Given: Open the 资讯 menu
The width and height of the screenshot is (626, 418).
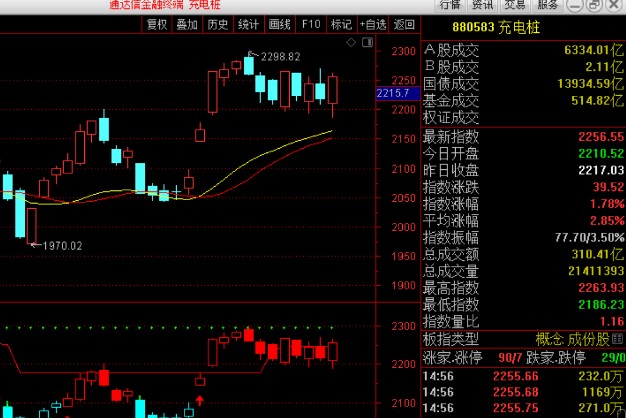Looking at the screenshot, I should click(482, 5).
